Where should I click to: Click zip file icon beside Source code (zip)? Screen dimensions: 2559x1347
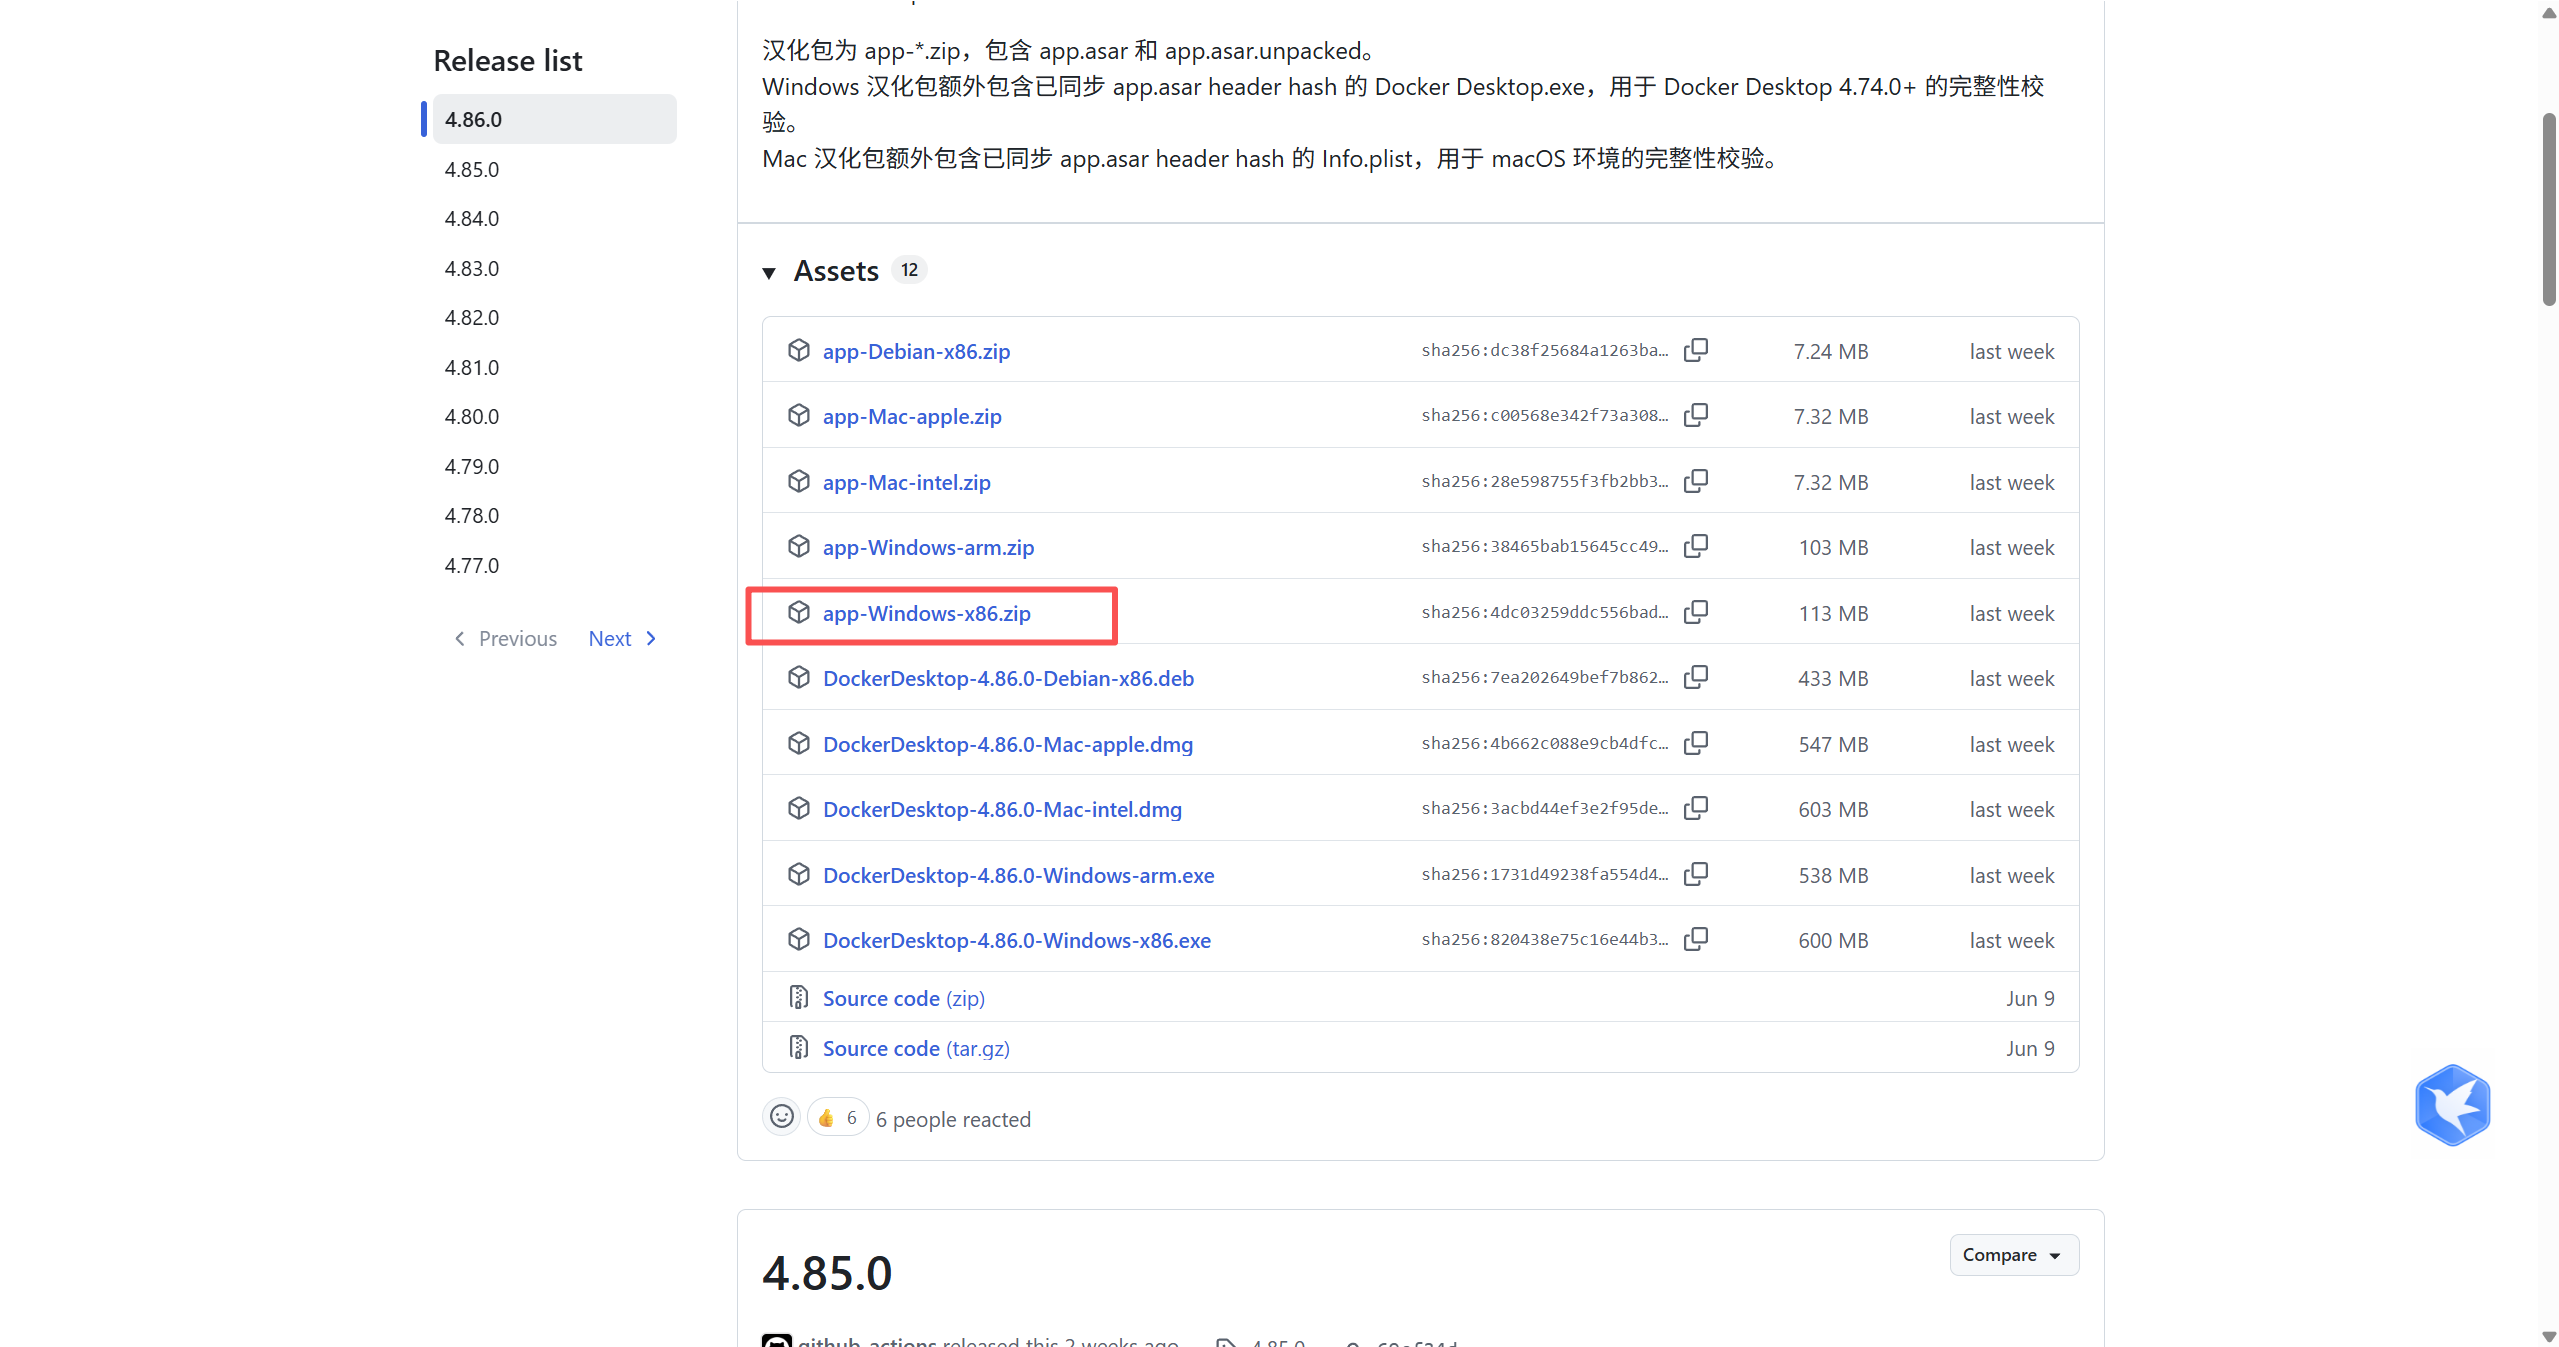point(798,997)
